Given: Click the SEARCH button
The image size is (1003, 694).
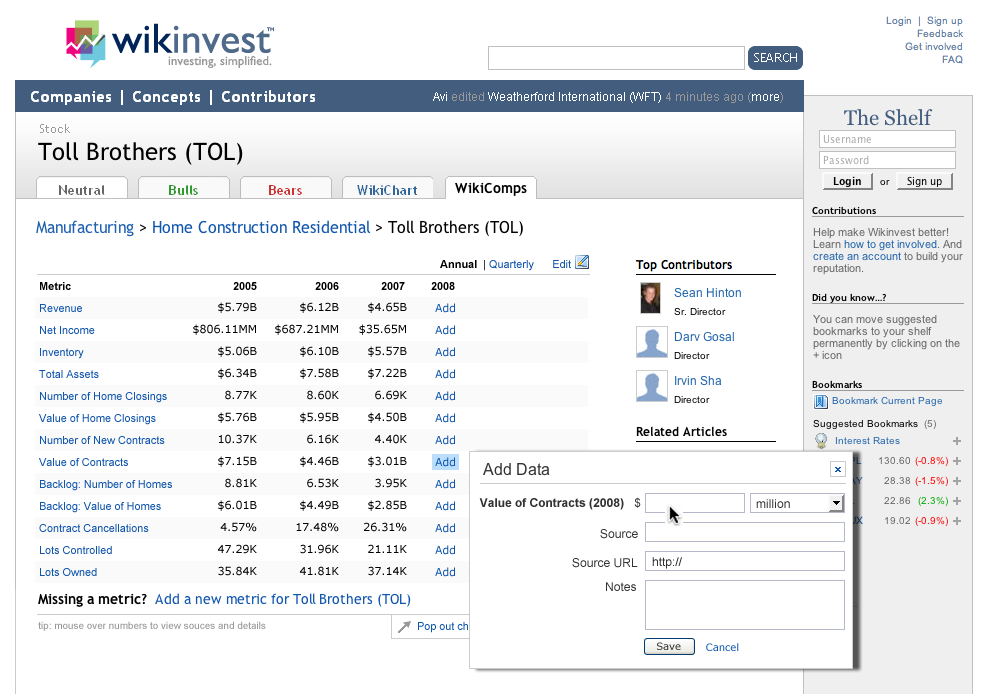Looking at the screenshot, I should tap(775, 58).
